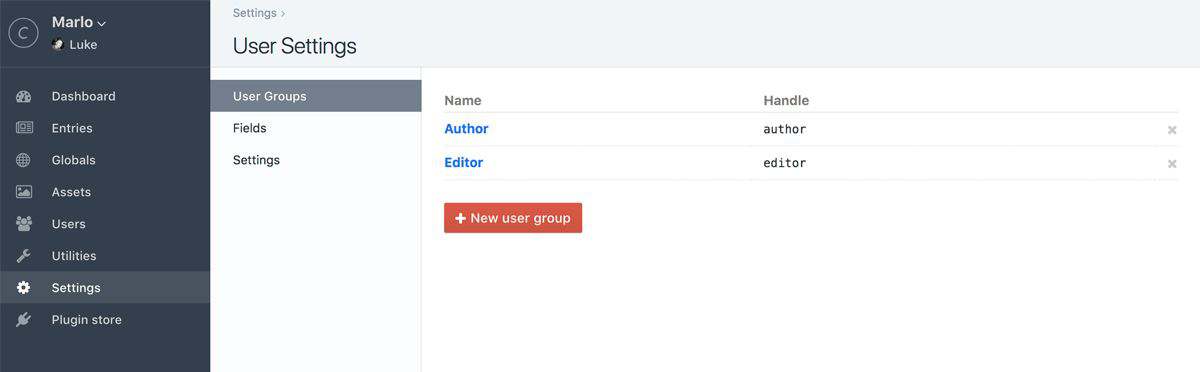Open the Editor group link
Image resolution: width=1200 pixels, height=372 pixels.
pos(463,162)
